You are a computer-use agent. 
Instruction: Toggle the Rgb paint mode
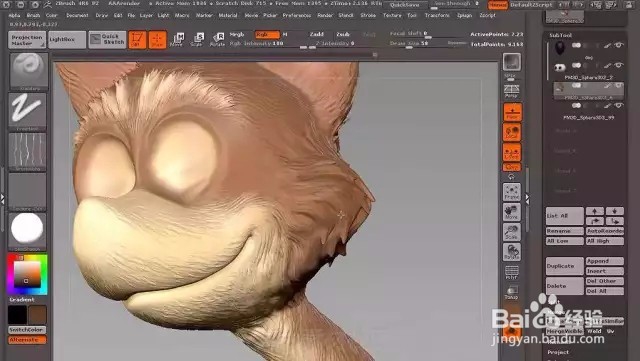(x=267, y=35)
